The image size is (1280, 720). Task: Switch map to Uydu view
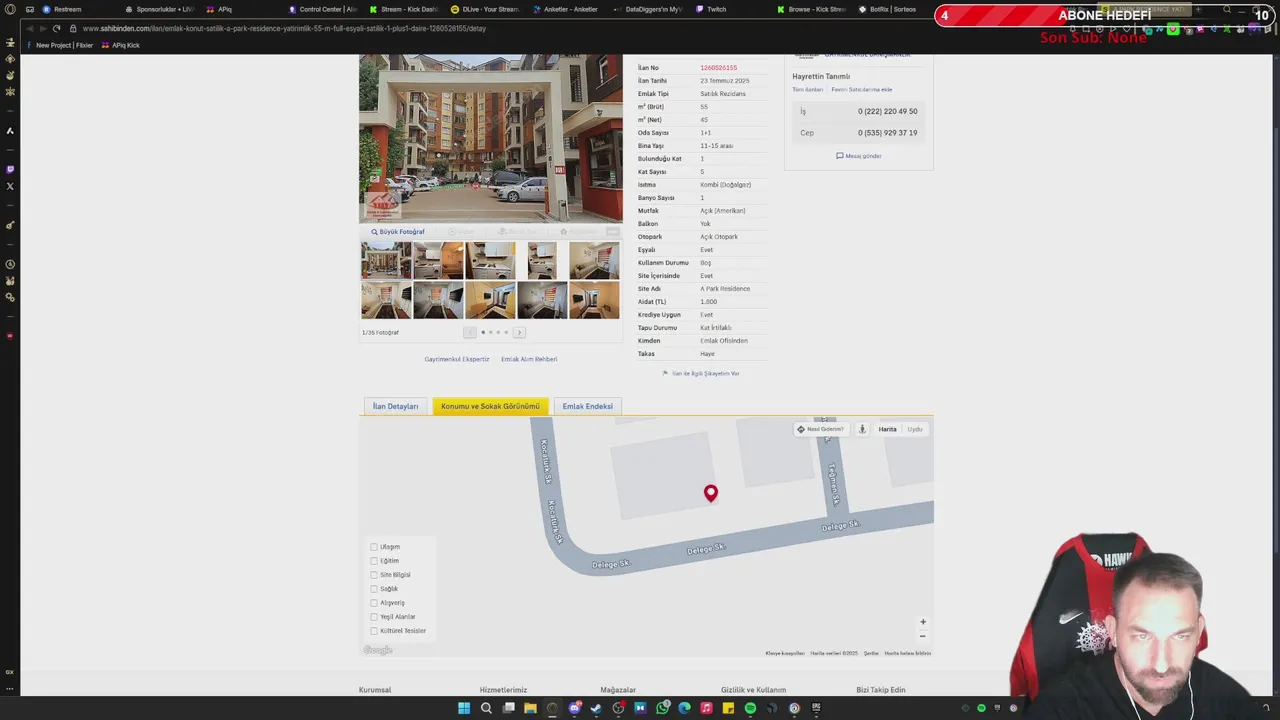point(915,429)
